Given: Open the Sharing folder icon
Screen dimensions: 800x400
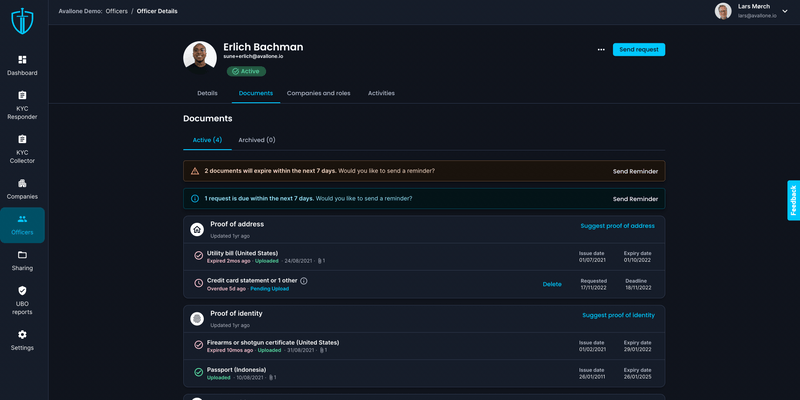Looking at the screenshot, I should point(22,255).
